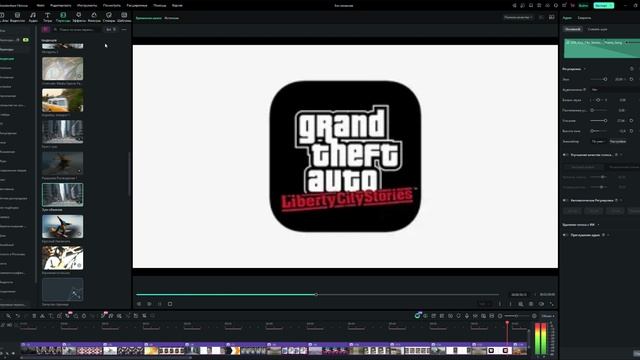
Task: Zoom in the timeline with plus icon
Action: [x=534, y=316]
